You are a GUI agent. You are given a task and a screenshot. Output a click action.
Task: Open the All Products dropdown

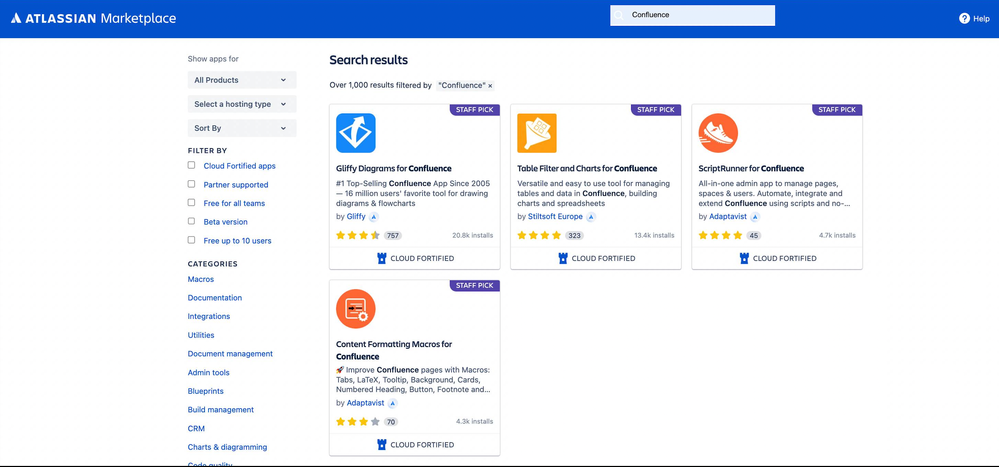[x=242, y=80]
